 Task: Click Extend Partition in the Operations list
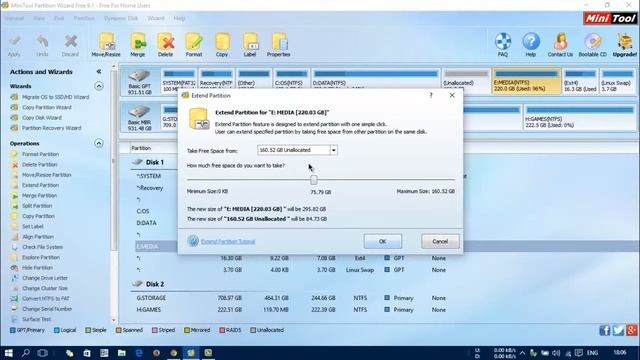[40, 185]
